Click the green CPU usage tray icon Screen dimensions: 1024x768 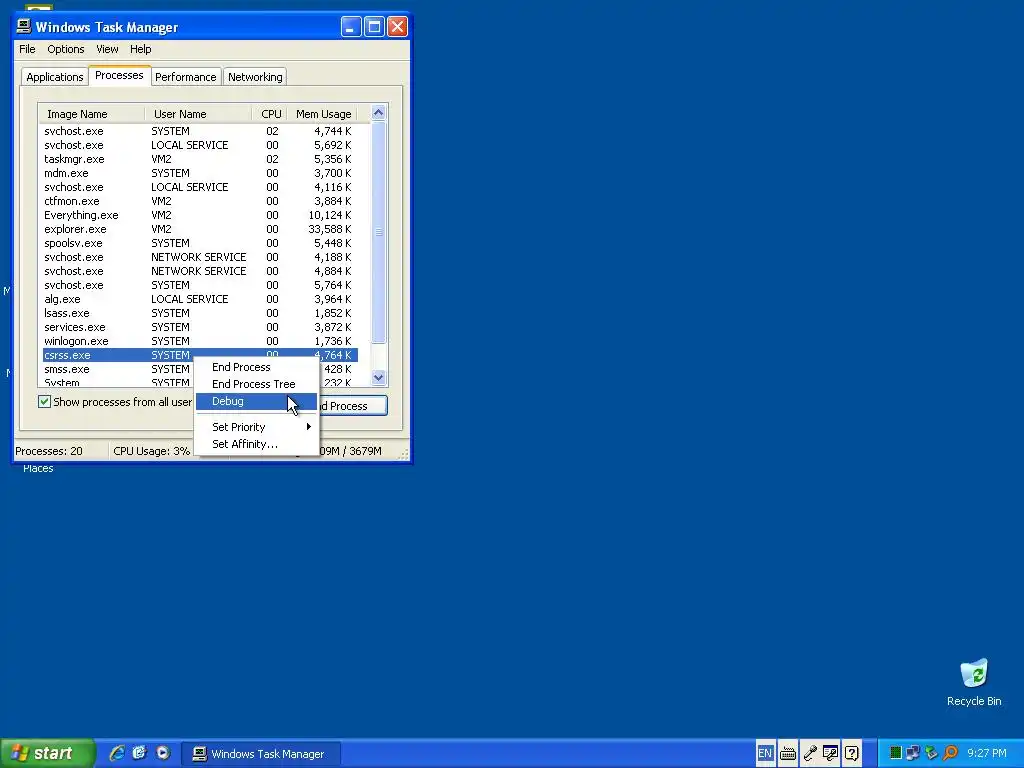[896, 754]
